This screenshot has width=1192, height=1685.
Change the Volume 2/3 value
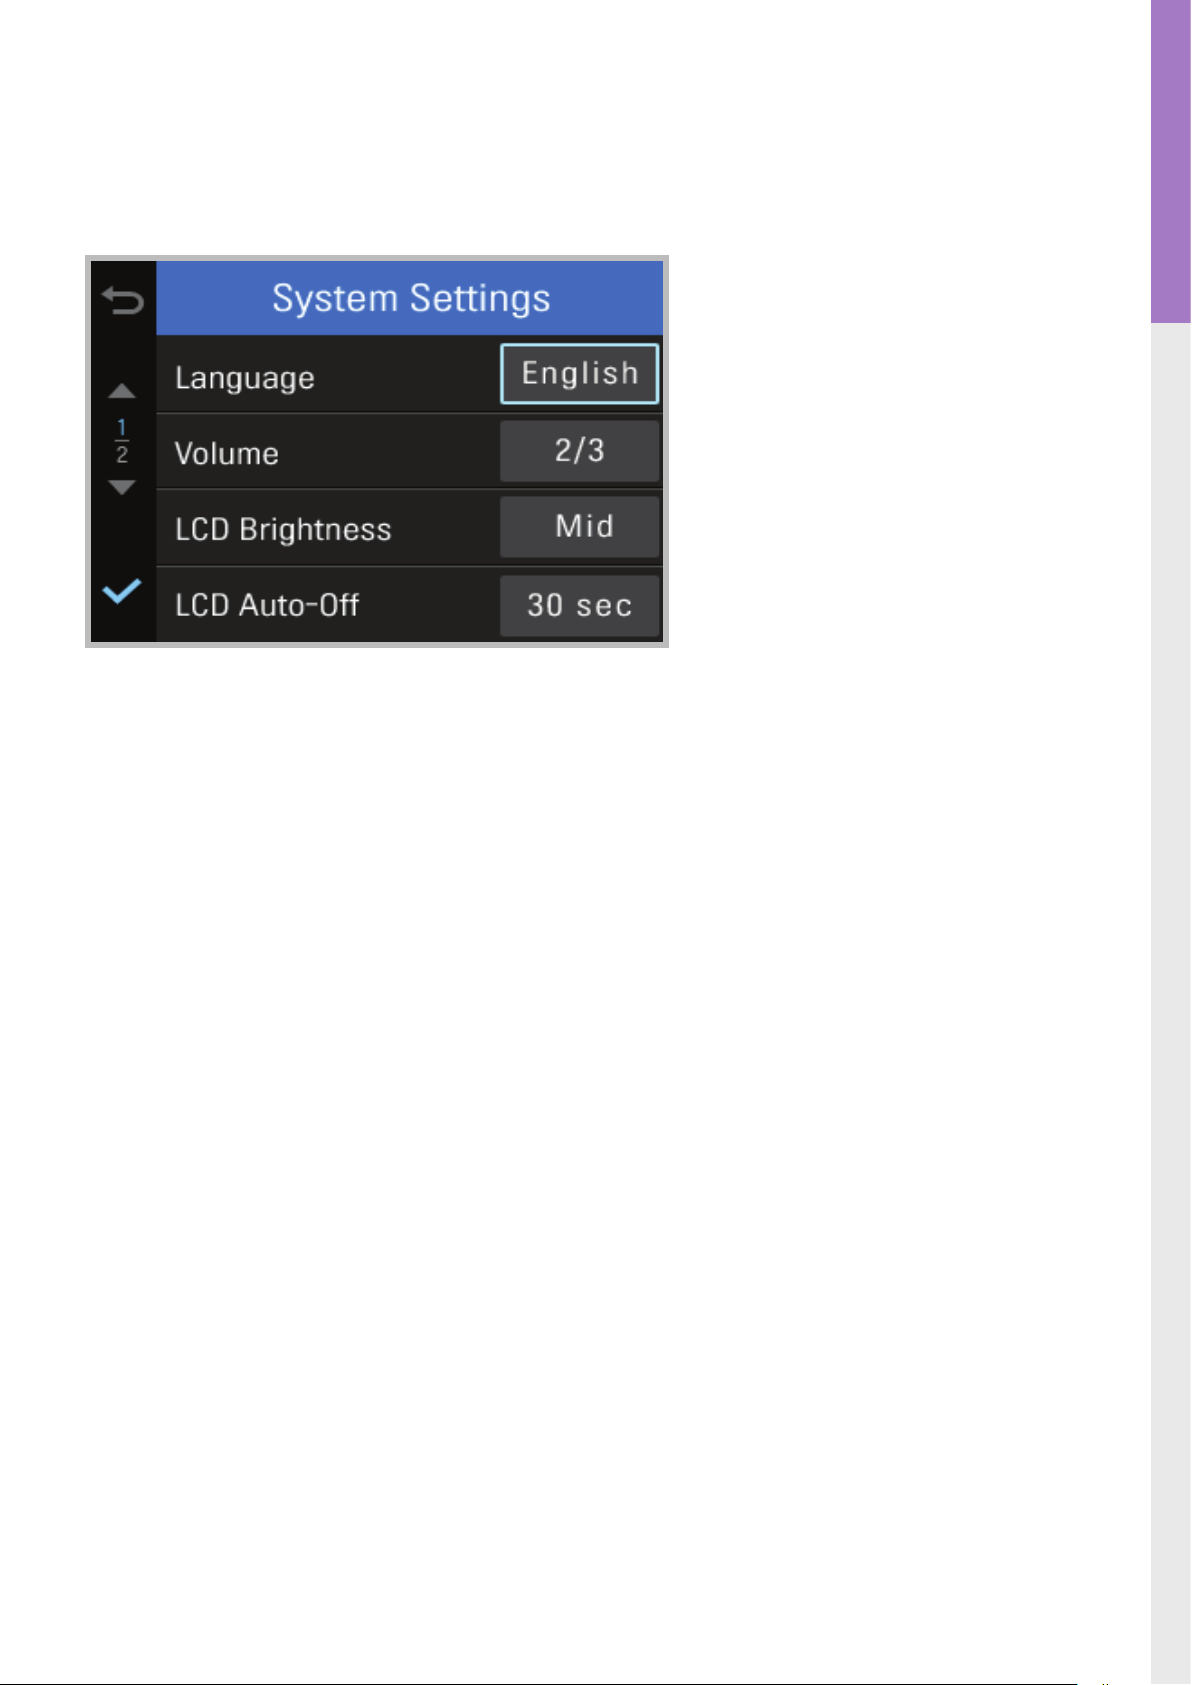coord(579,451)
